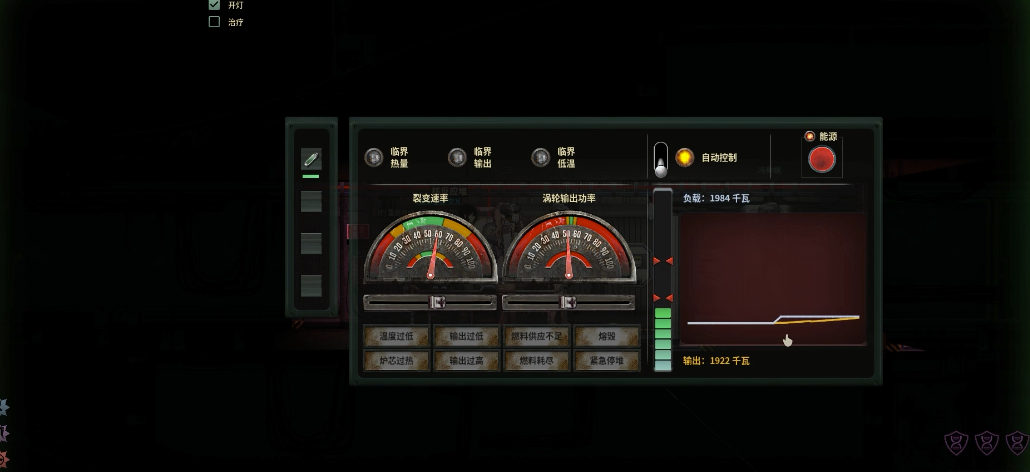Image resolution: width=1030 pixels, height=472 pixels.
Task: Click the 输出过低 warning button
Action: click(x=466, y=337)
